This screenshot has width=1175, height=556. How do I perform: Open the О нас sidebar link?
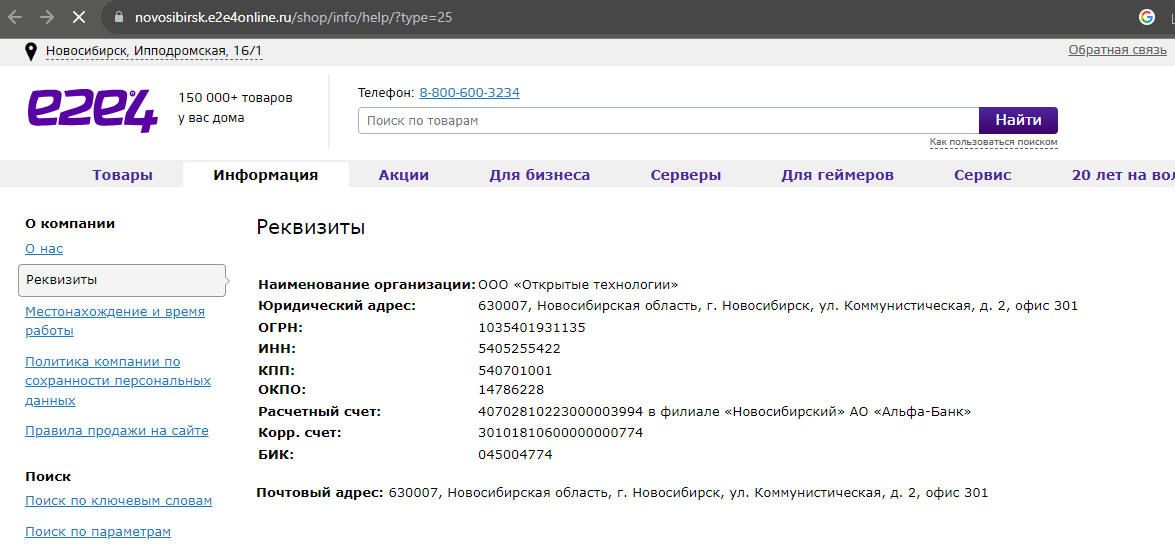click(44, 249)
